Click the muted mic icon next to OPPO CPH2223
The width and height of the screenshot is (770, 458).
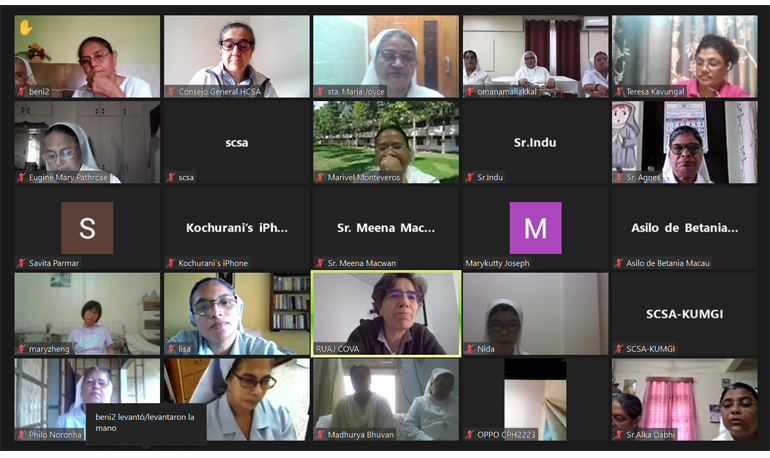point(470,434)
